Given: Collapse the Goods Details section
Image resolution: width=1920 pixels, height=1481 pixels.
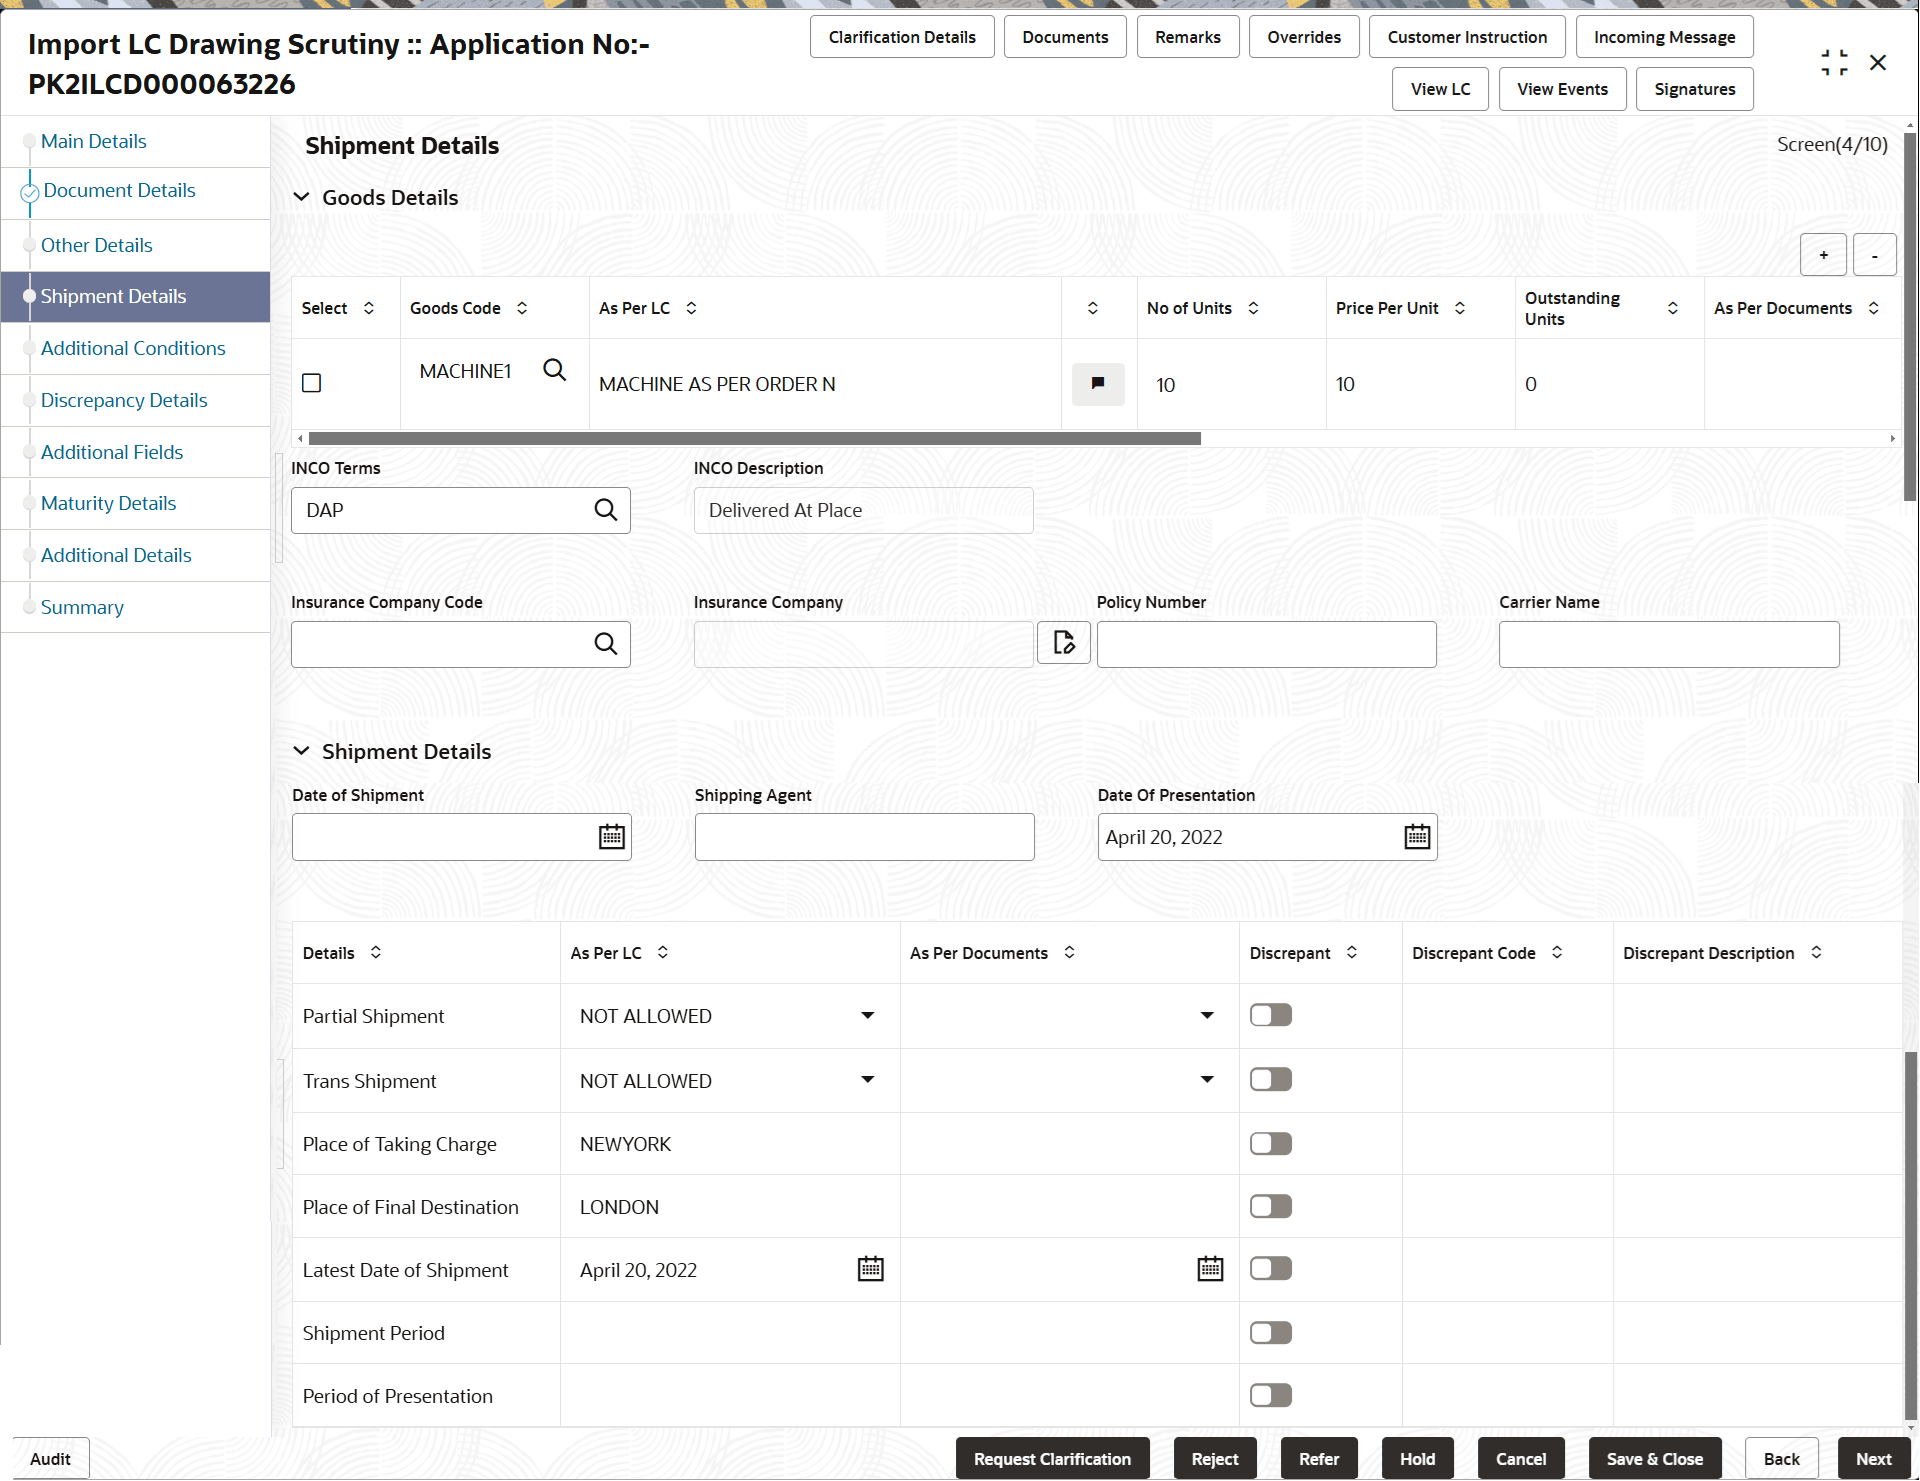Looking at the screenshot, I should [302, 197].
